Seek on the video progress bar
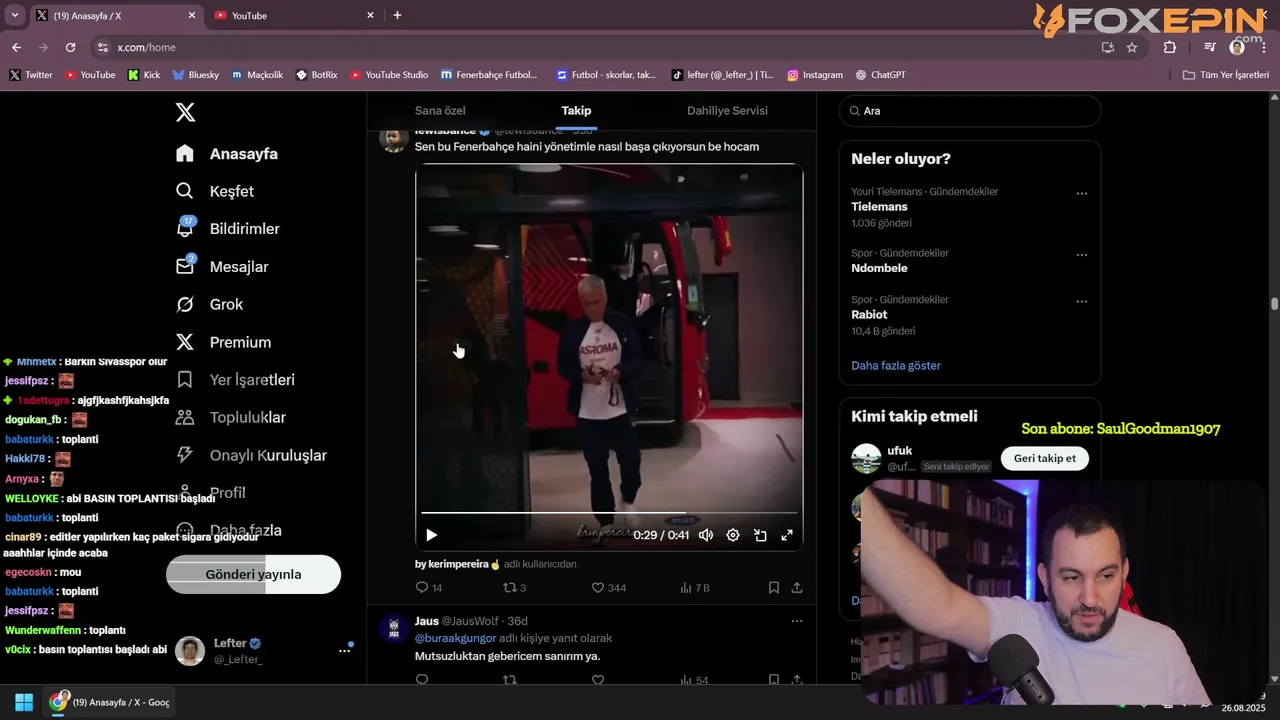 coord(609,513)
